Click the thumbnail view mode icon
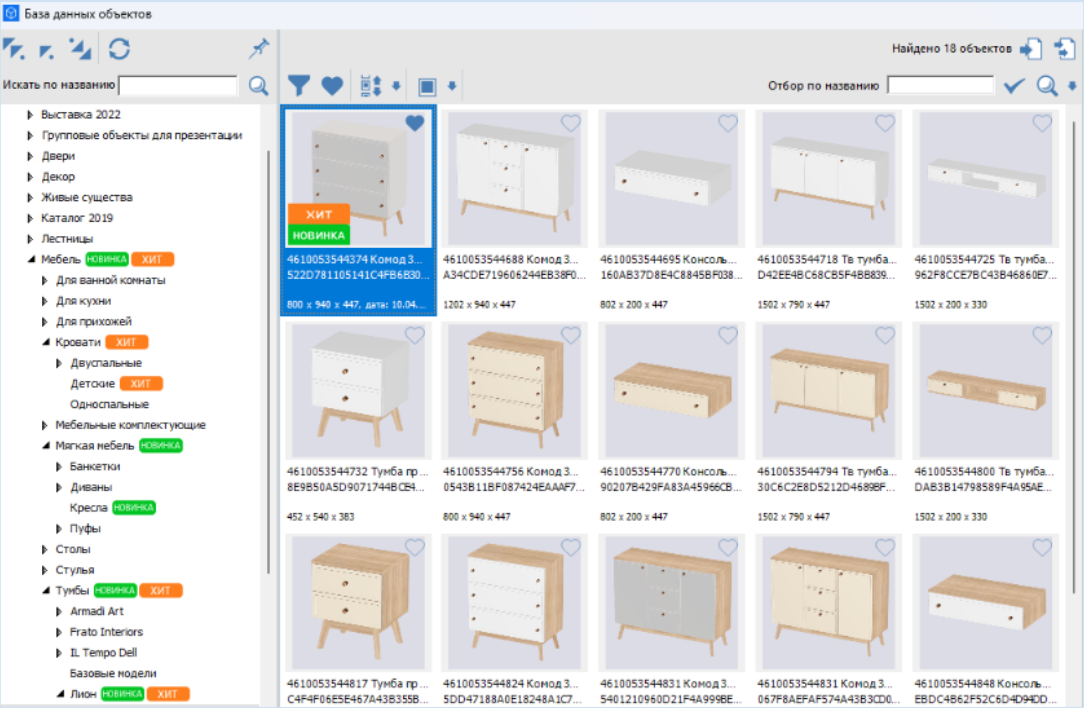 coord(427,86)
